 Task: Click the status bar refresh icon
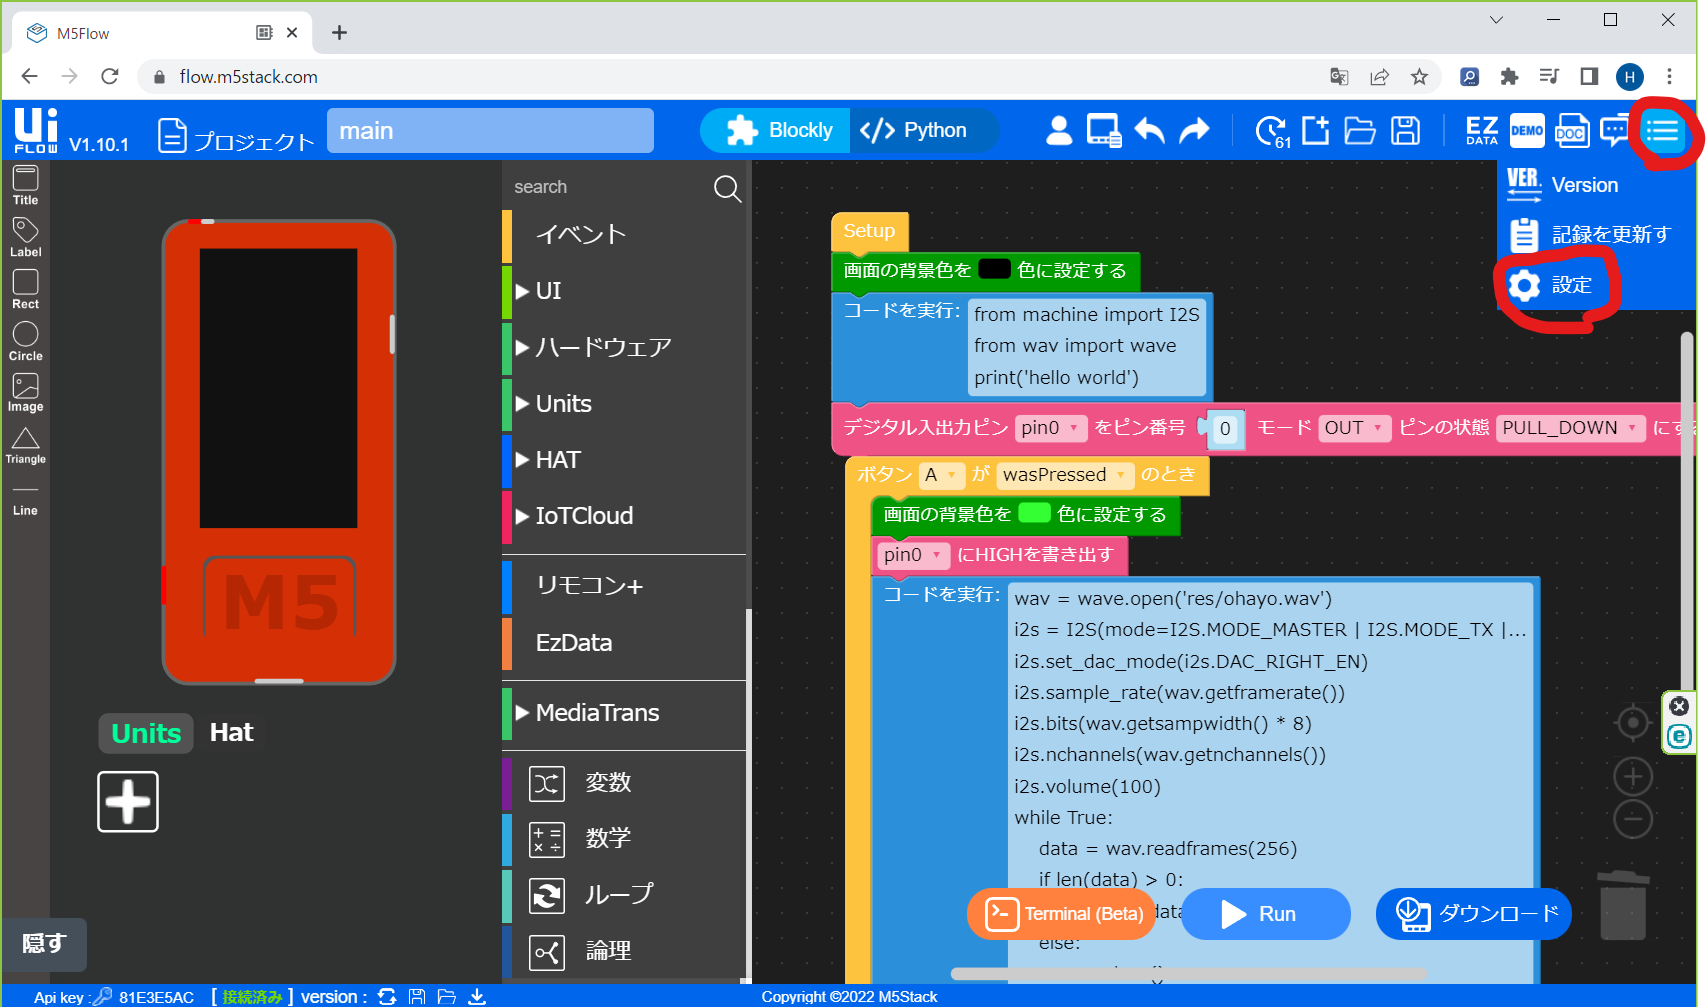387,996
